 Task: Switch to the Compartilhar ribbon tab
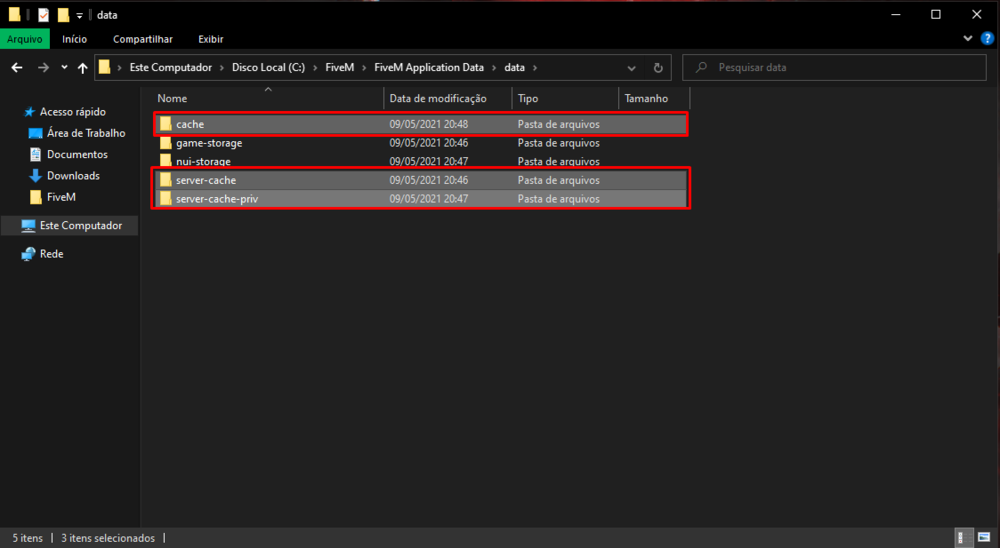pyautogui.click(x=142, y=39)
